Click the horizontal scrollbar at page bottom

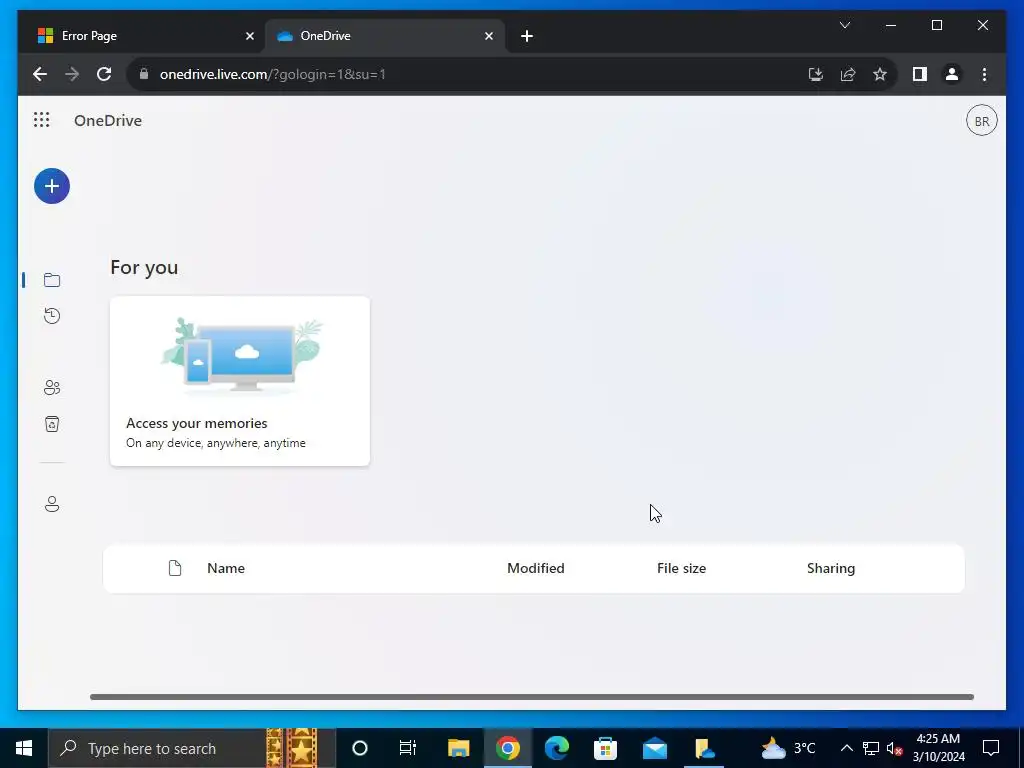click(x=532, y=697)
